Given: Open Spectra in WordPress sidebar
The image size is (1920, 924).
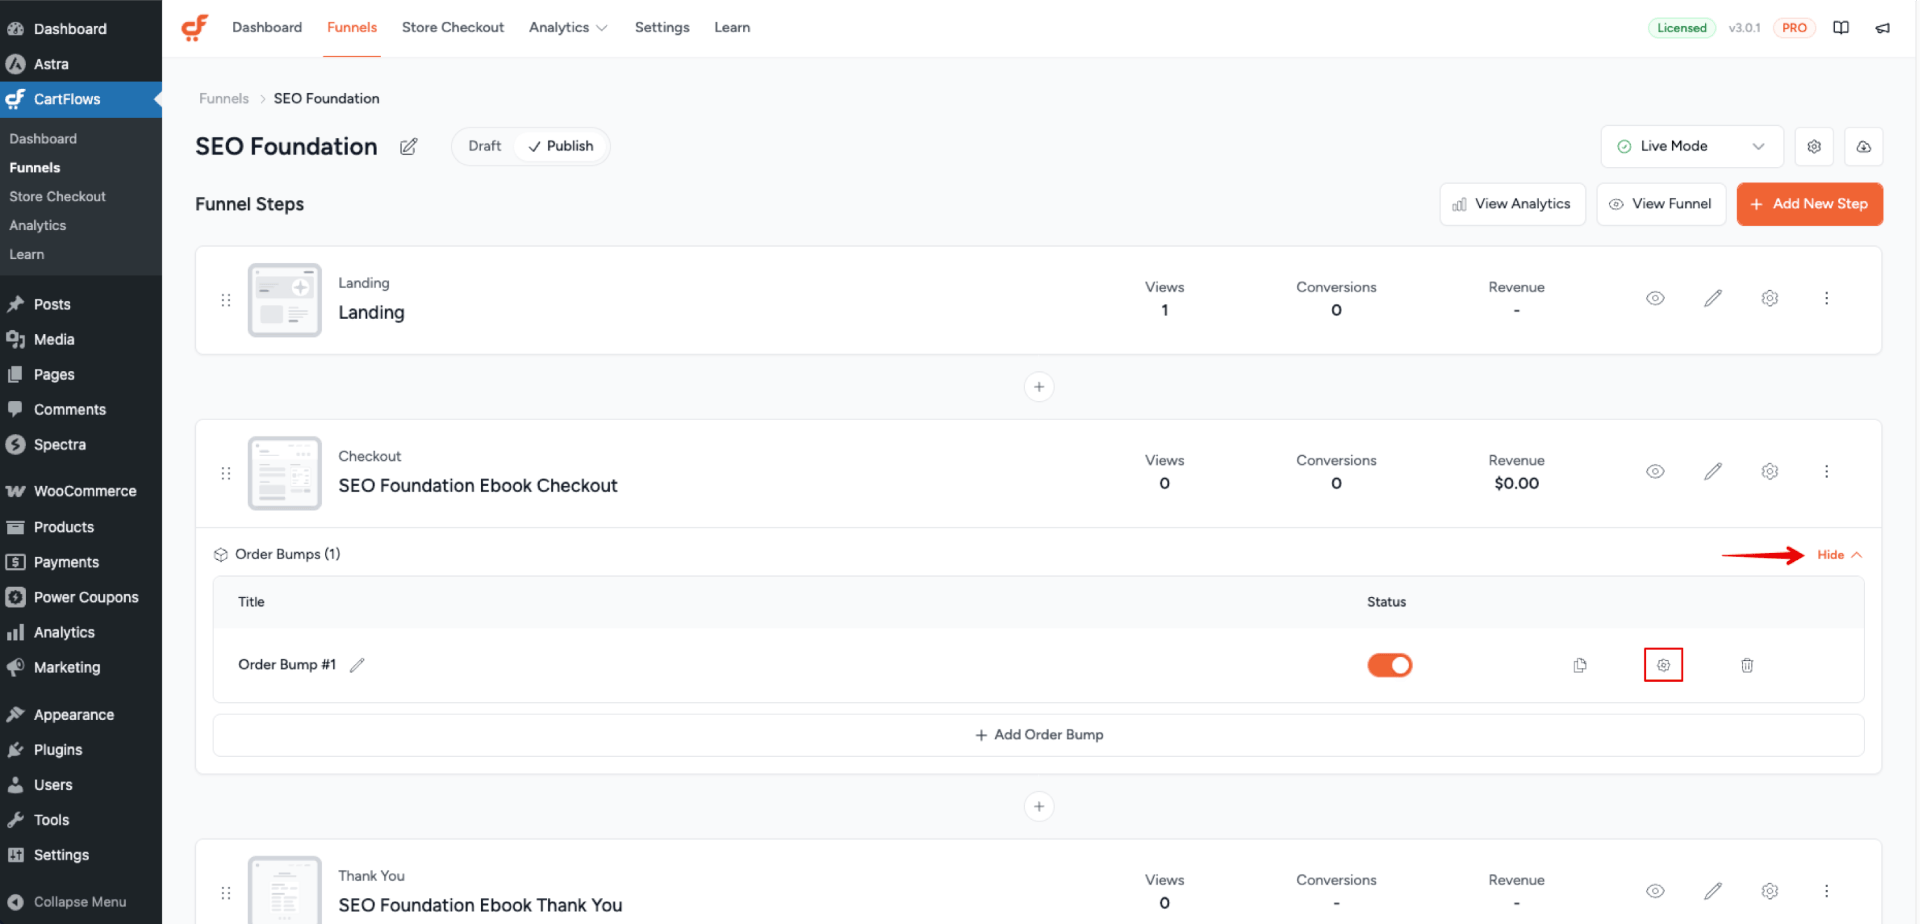Looking at the screenshot, I should [x=80, y=445].
